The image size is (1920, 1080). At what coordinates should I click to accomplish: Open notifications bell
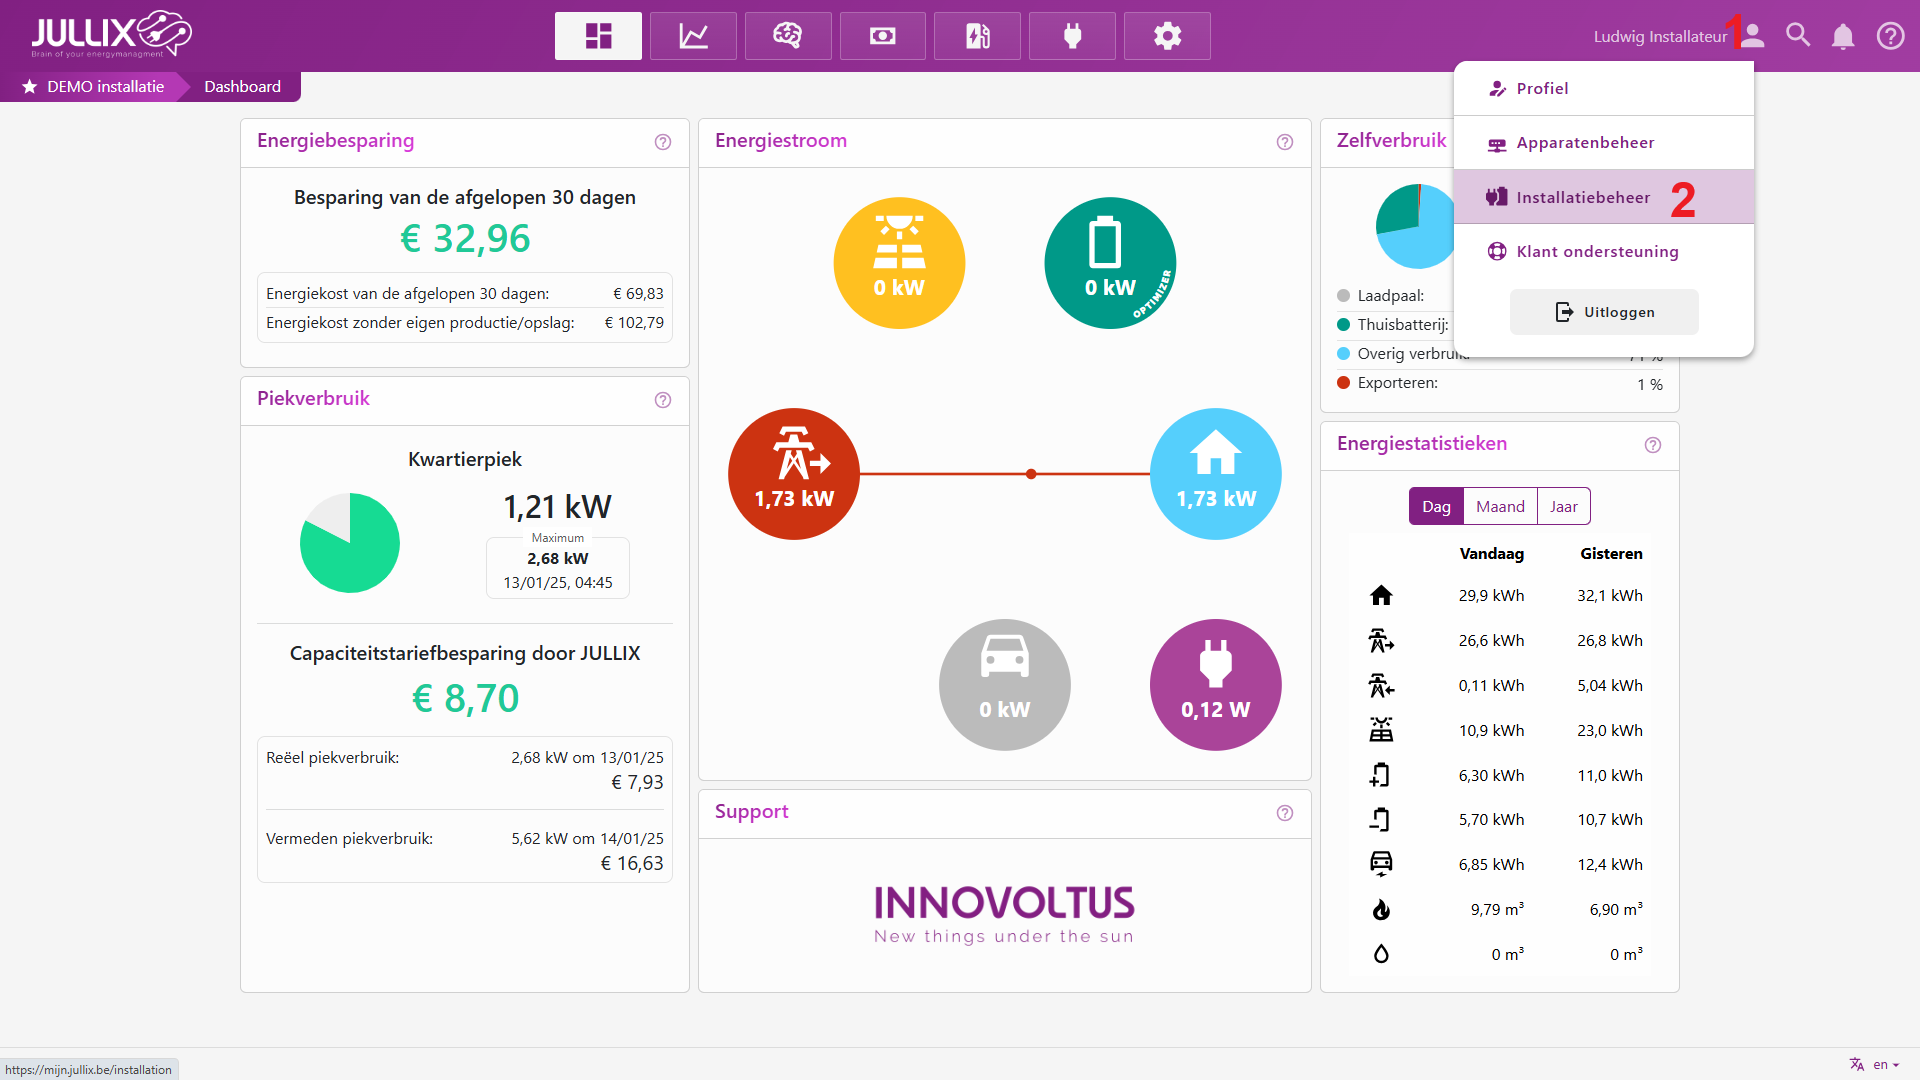pos(1843,36)
